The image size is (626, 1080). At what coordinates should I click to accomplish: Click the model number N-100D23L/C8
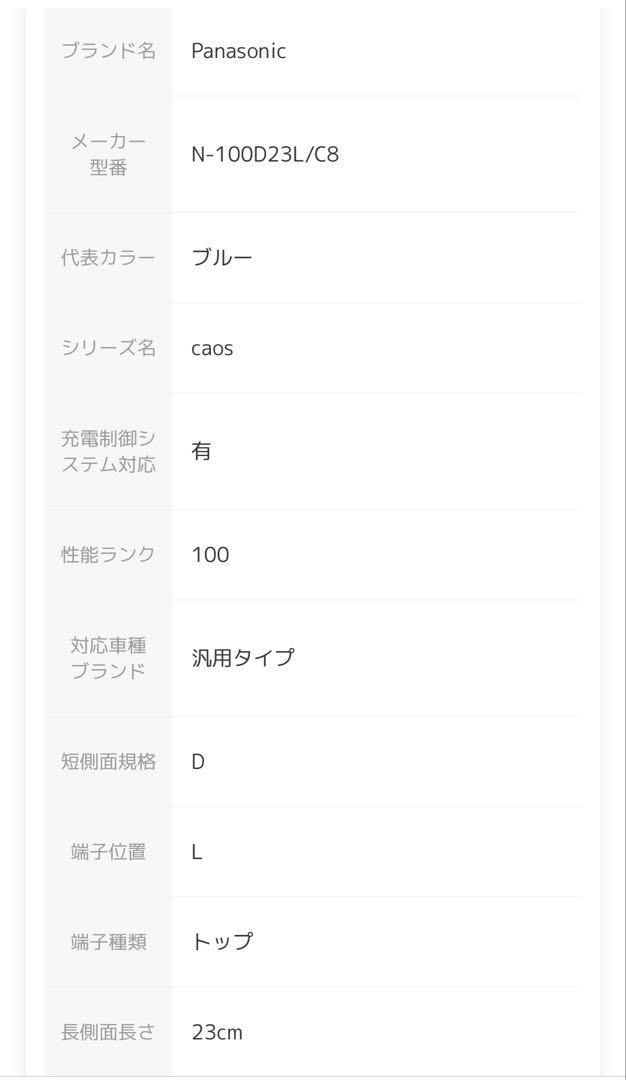(x=265, y=154)
